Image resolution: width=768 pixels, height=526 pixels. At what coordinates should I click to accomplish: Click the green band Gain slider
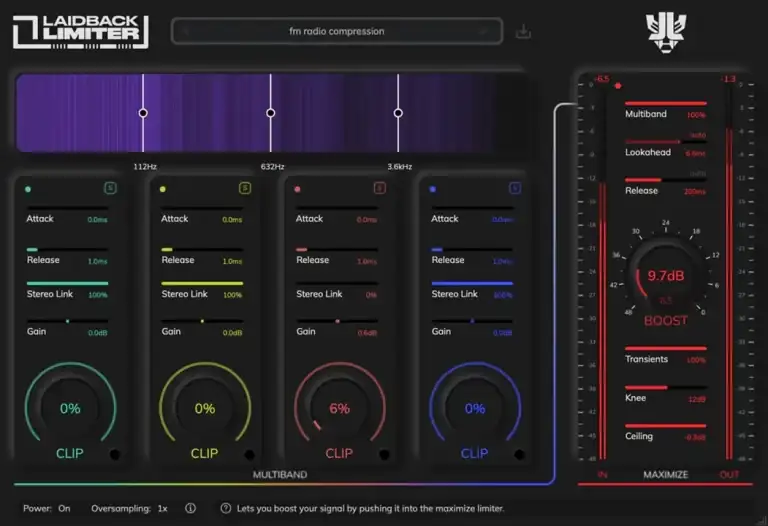tap(67, 321)
